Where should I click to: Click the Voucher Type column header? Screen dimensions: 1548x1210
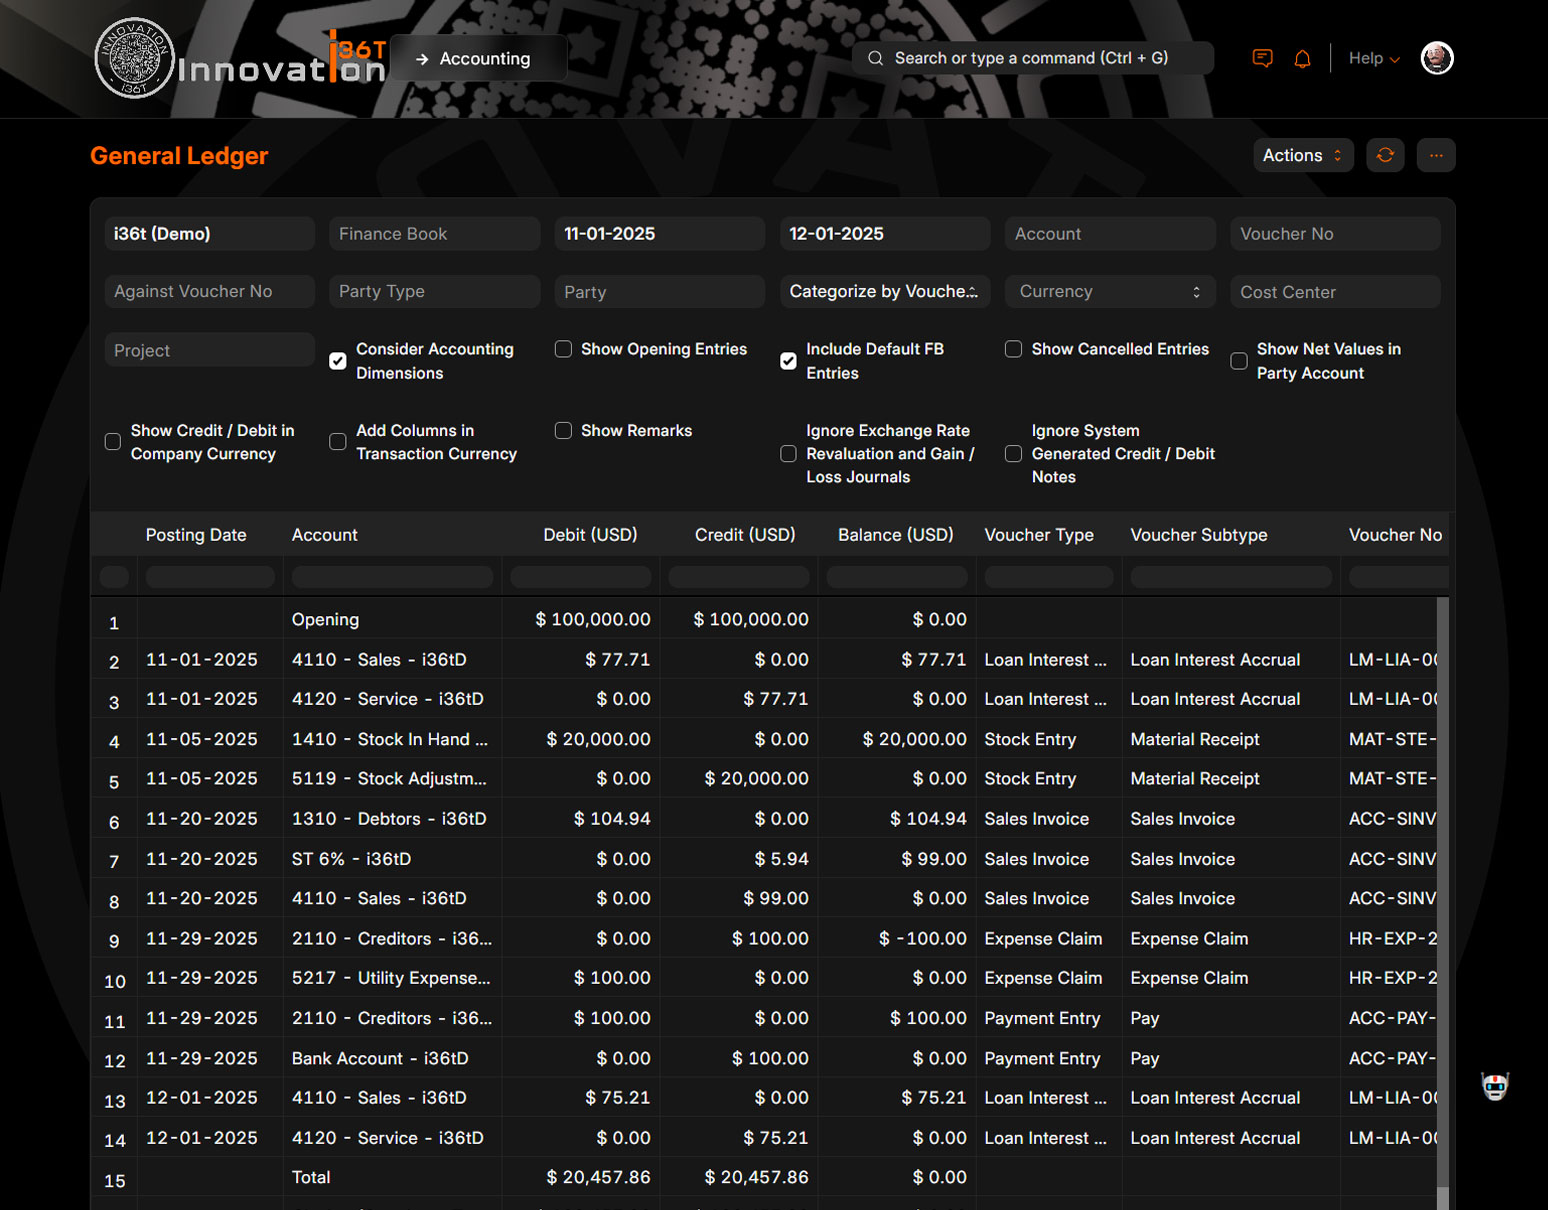[1038, 535]
